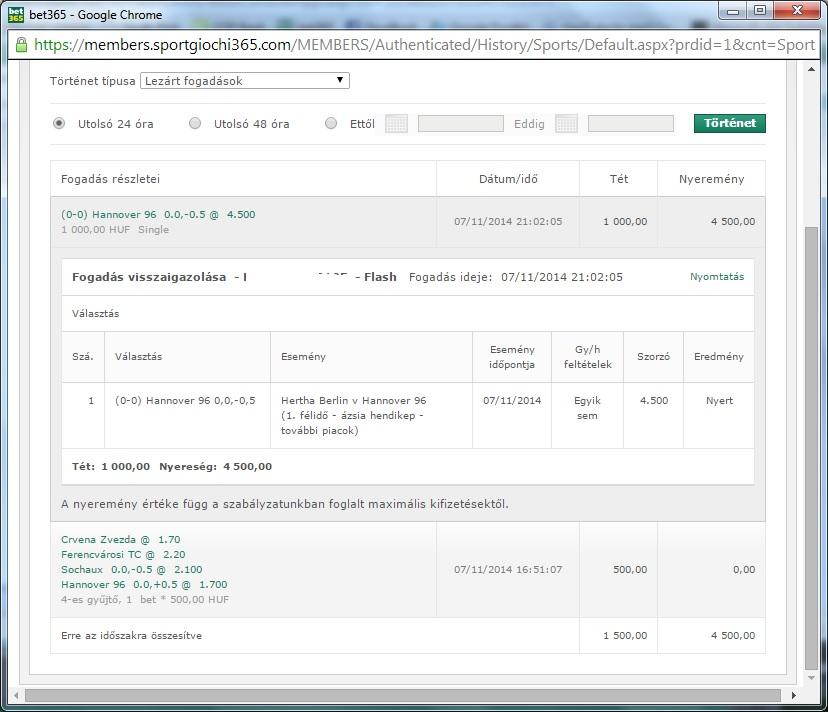This screenshot has width=828, height=712.
Task: Click the 'Esemény időpontja' column header
Action: click(512, 357)
